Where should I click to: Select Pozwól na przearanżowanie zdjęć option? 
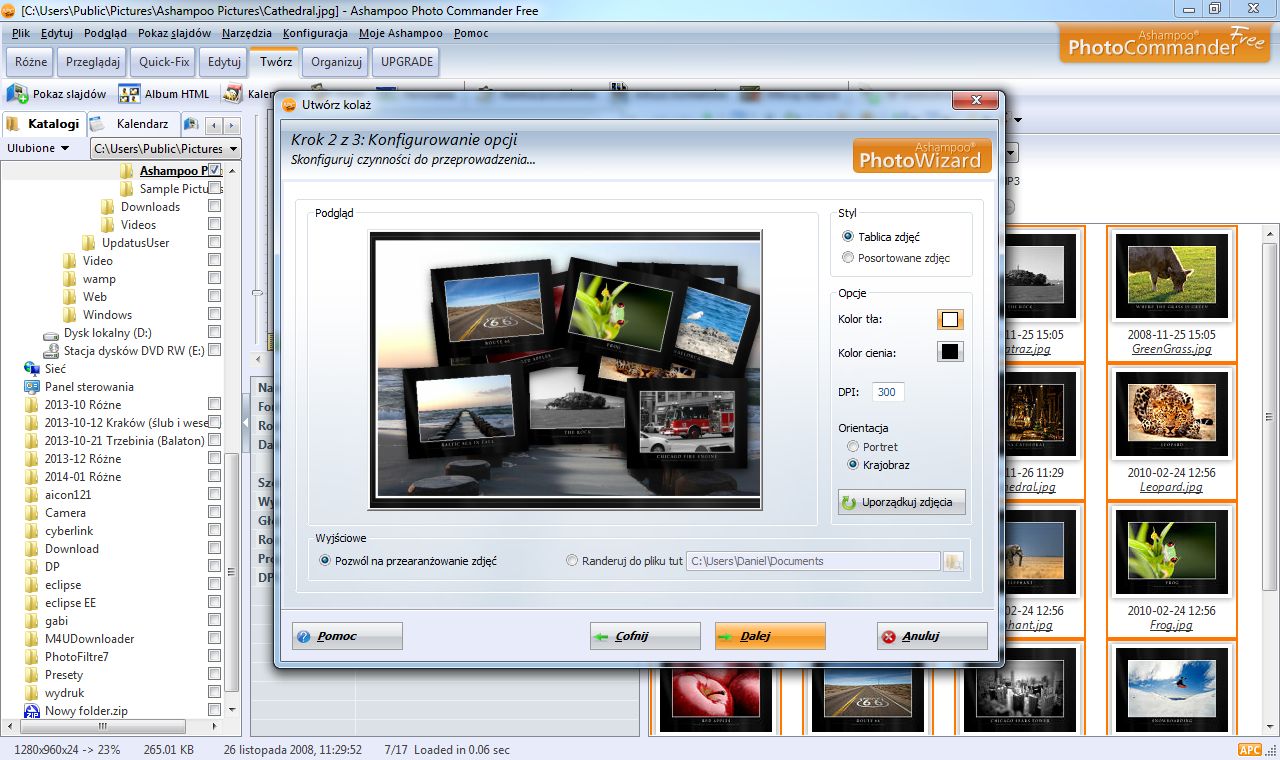tap(407, 561)
